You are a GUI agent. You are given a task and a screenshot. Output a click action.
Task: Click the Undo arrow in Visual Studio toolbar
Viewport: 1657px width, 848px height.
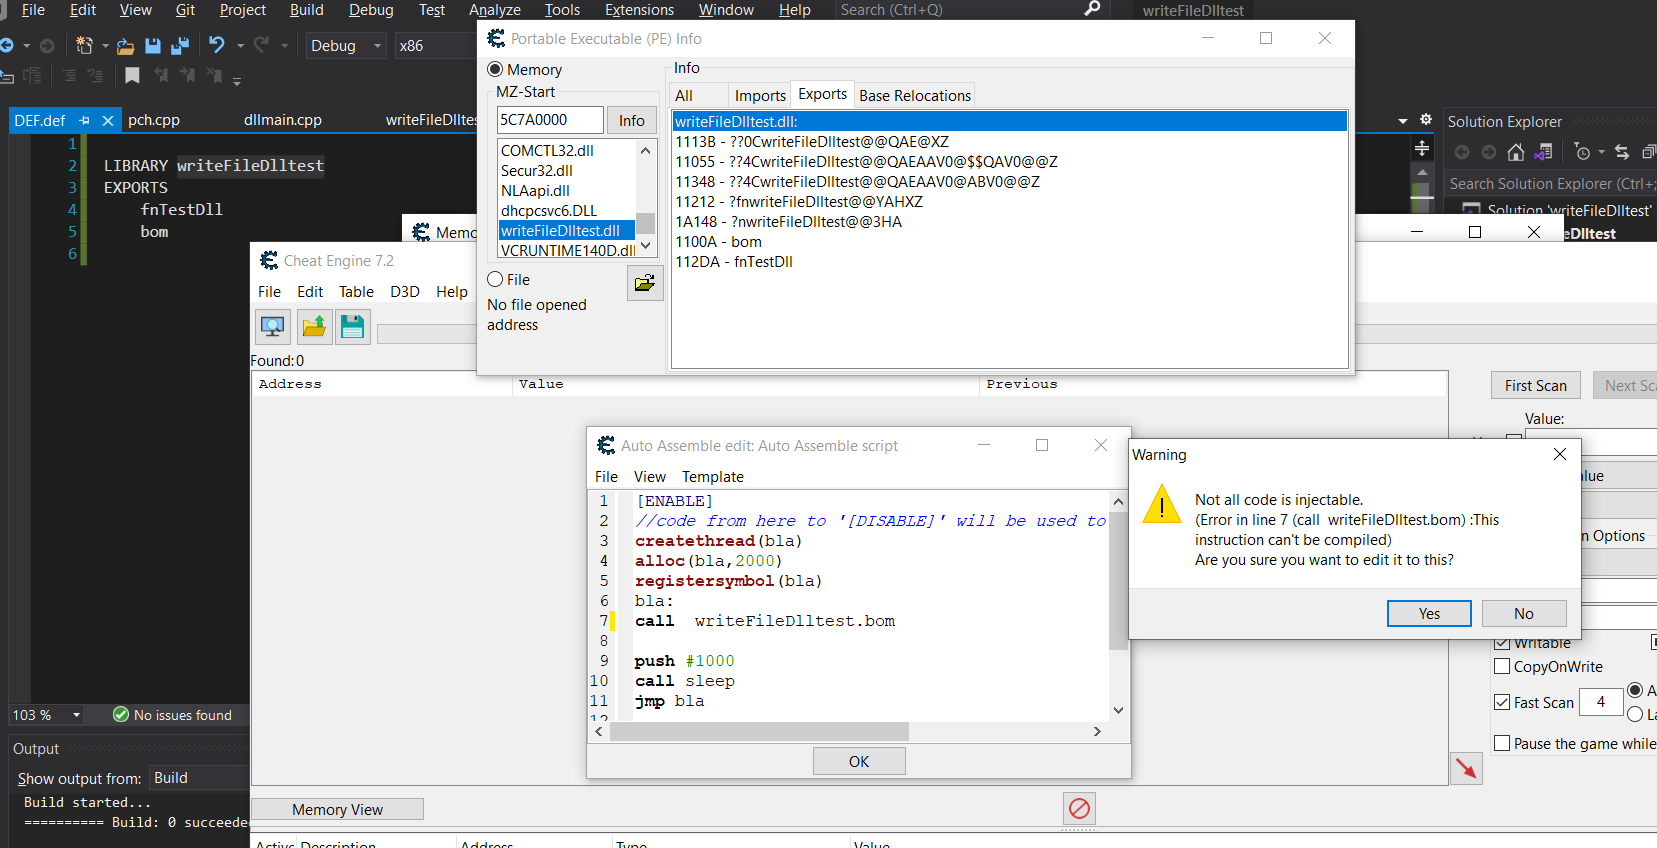click(x=216, y=45)
